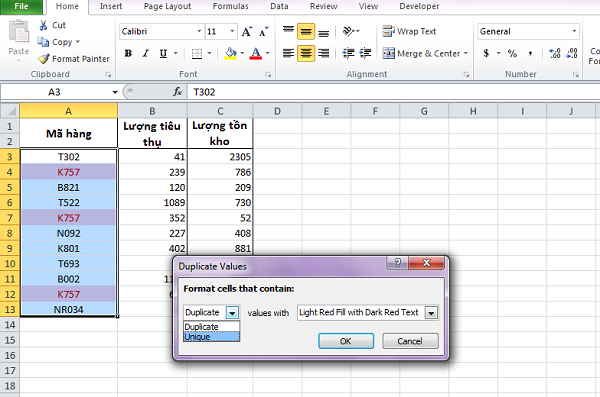600x397 pixels.
Task: Switch to the Insert tab
Action: click(111, 7)
